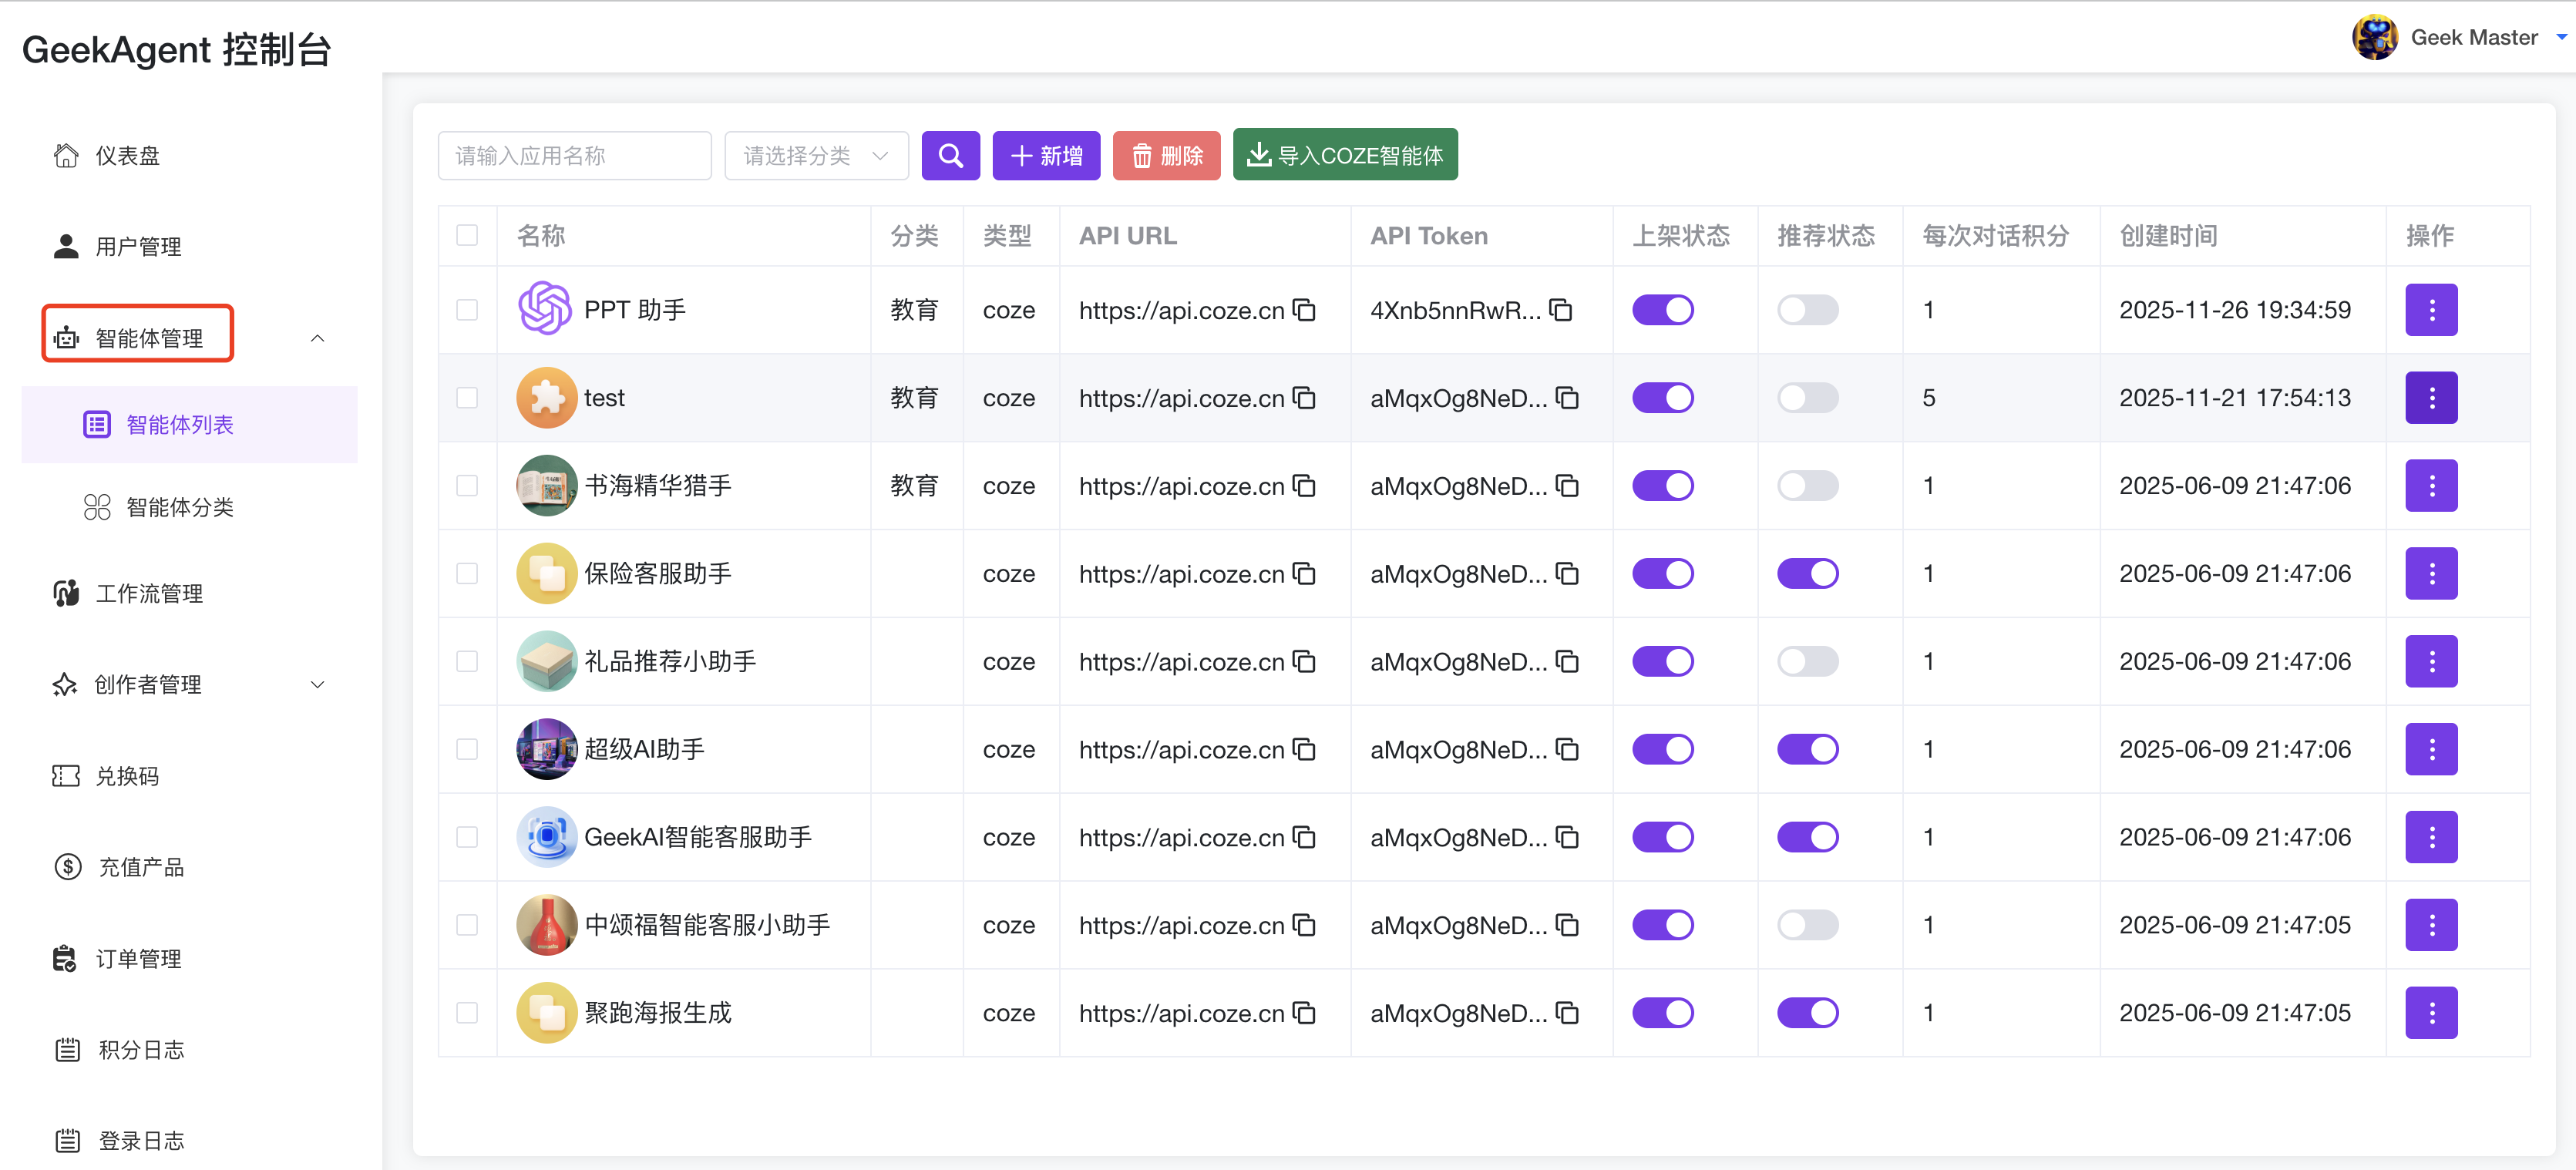2576x1170 pixels.
Task: Select the 用户管理 user management icon
Action: pyautogui.click(x=66, y=246)
